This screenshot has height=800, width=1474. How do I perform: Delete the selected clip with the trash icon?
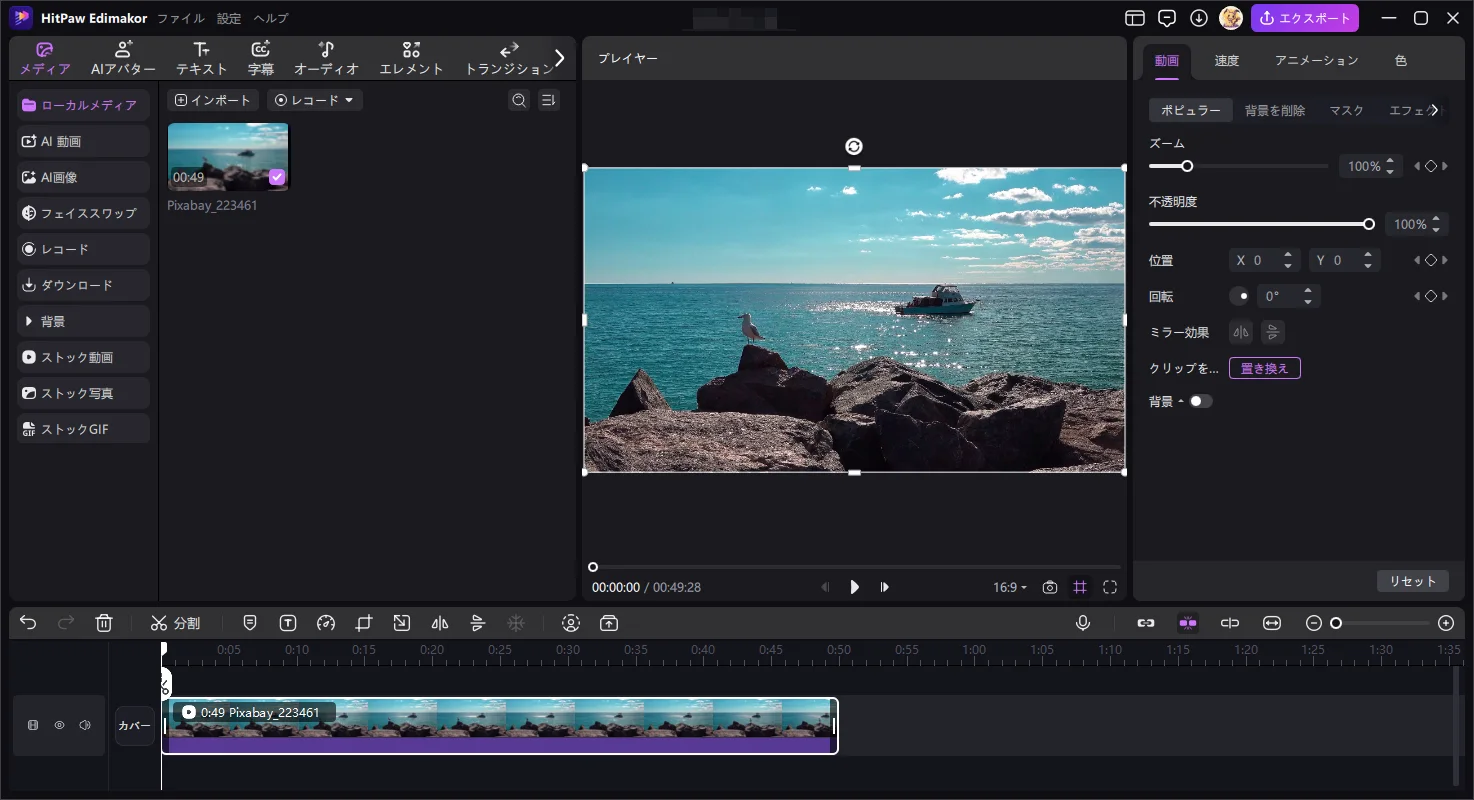(x=104, y=623)
